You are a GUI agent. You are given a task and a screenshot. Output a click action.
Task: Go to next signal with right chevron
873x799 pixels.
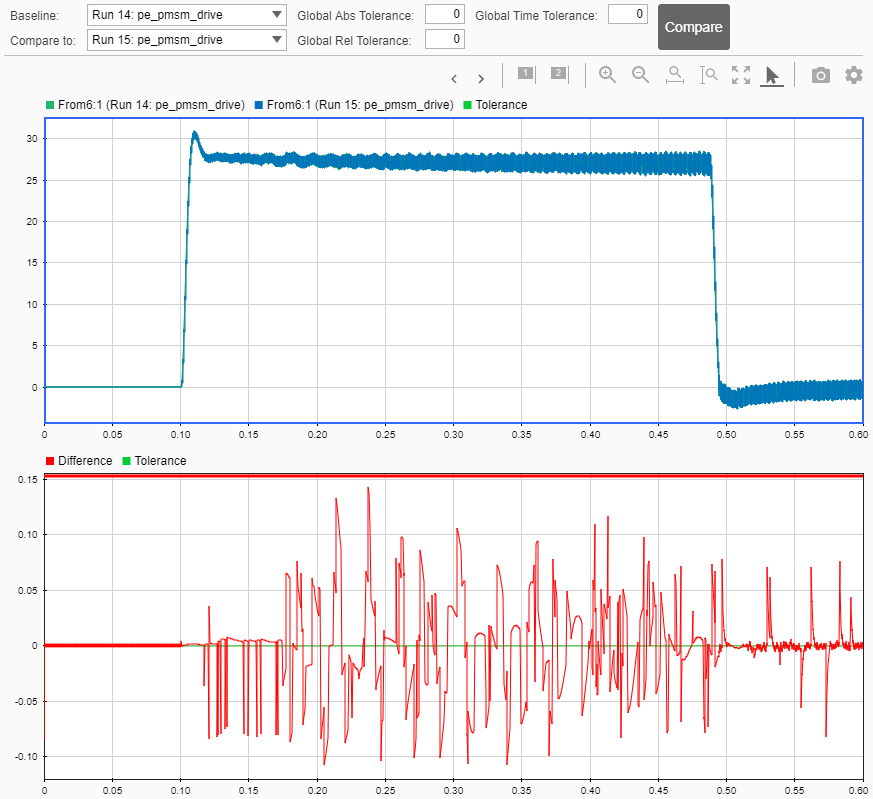[481, 79]
